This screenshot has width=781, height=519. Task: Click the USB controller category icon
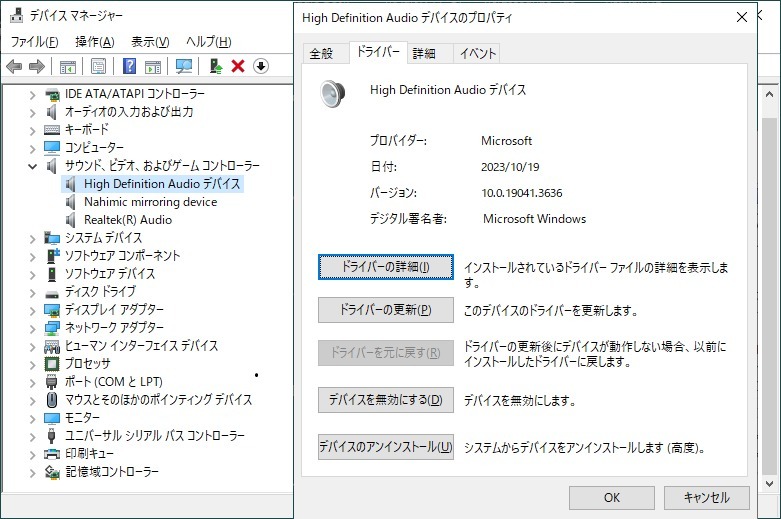51,435
